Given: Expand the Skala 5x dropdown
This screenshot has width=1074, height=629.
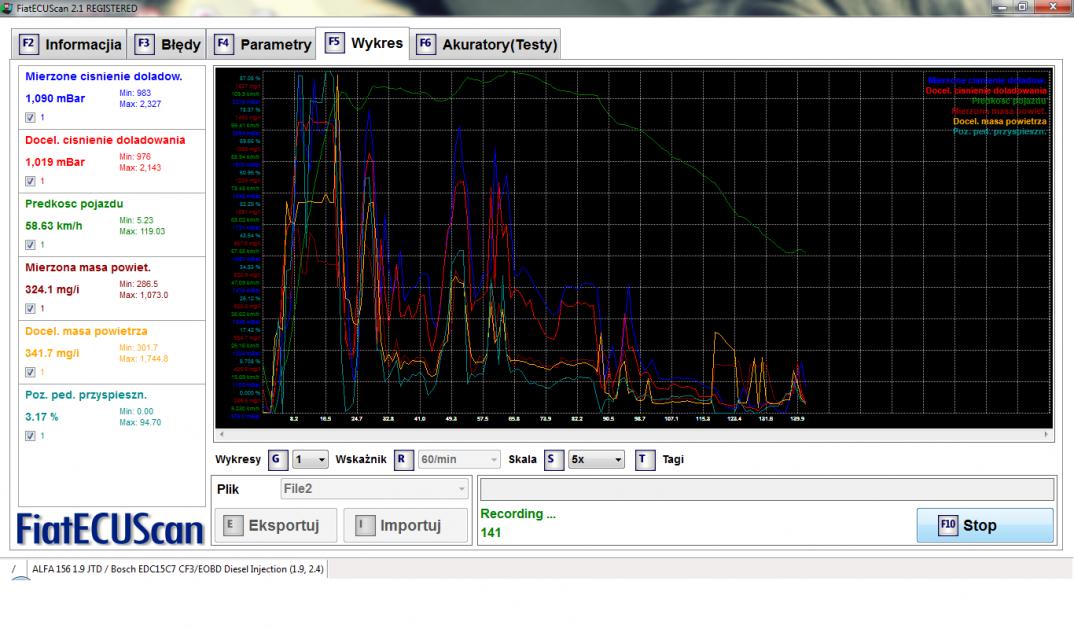Looking at the screenshot, I should click(x=596, y=460).
